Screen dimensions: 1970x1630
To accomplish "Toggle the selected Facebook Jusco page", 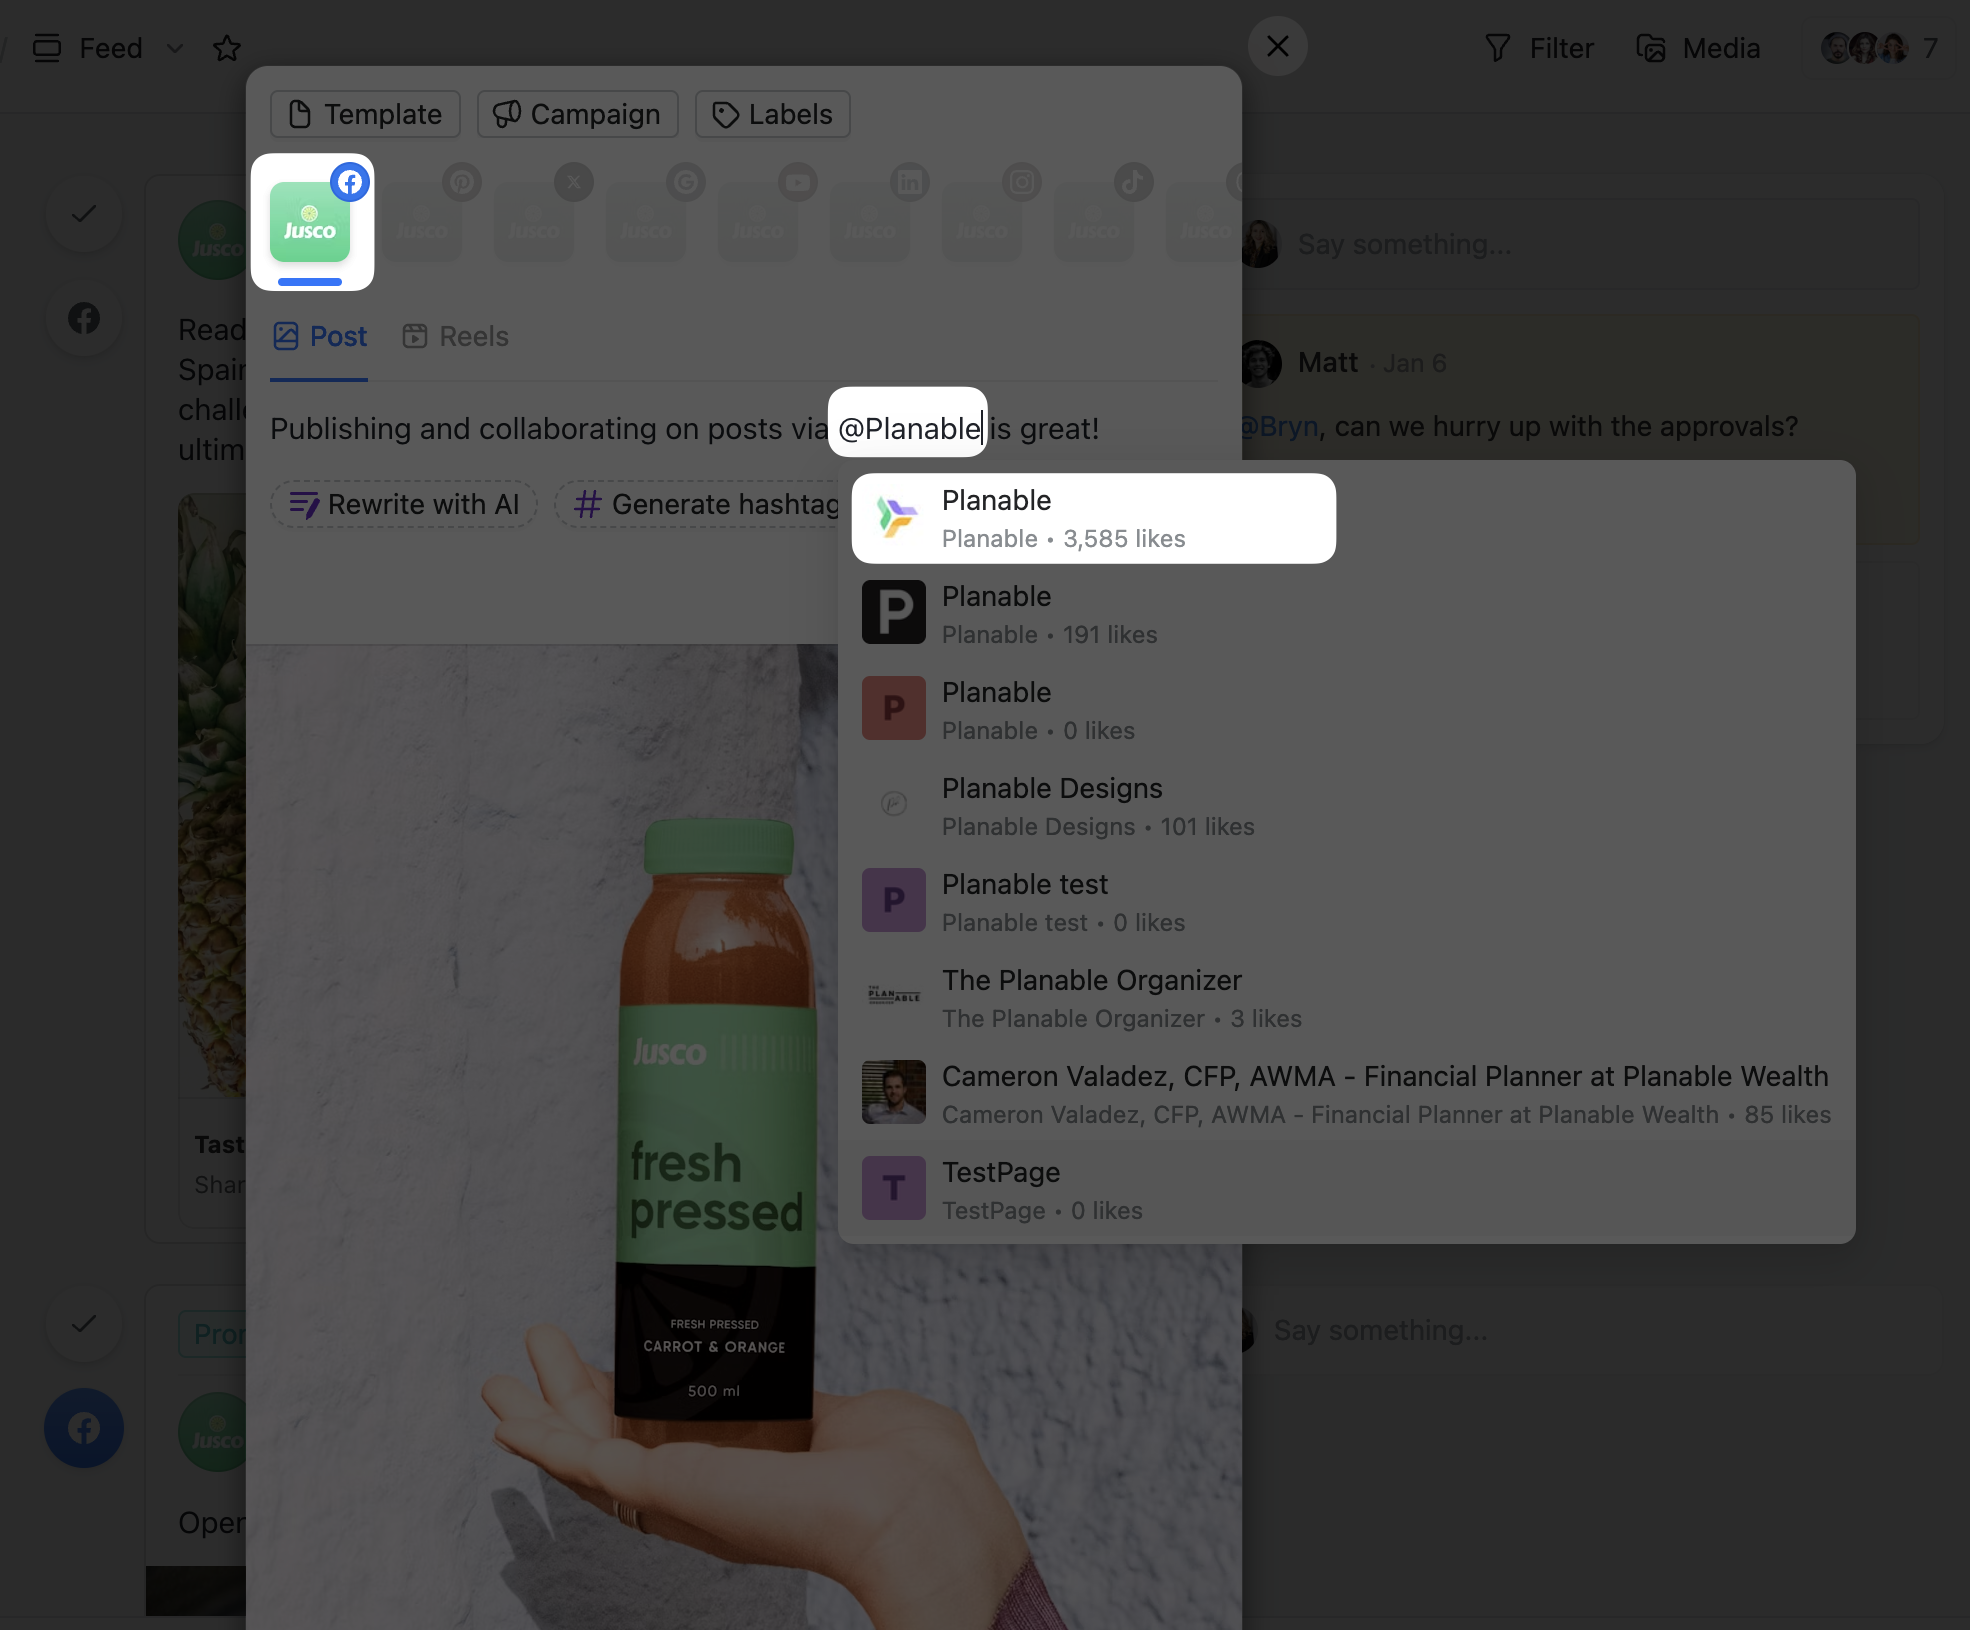I will point(312,222).
